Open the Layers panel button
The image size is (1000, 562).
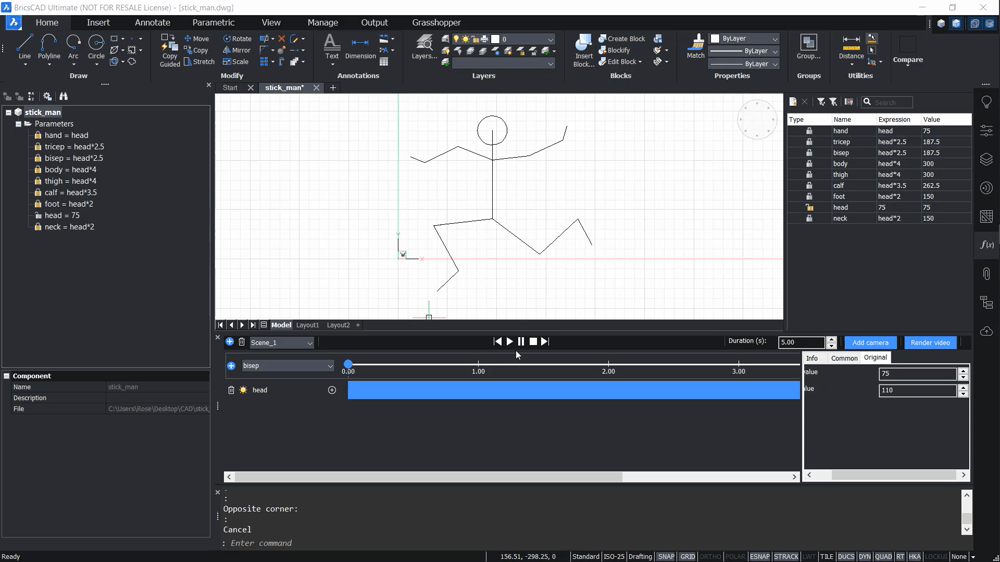coord(424,47)
